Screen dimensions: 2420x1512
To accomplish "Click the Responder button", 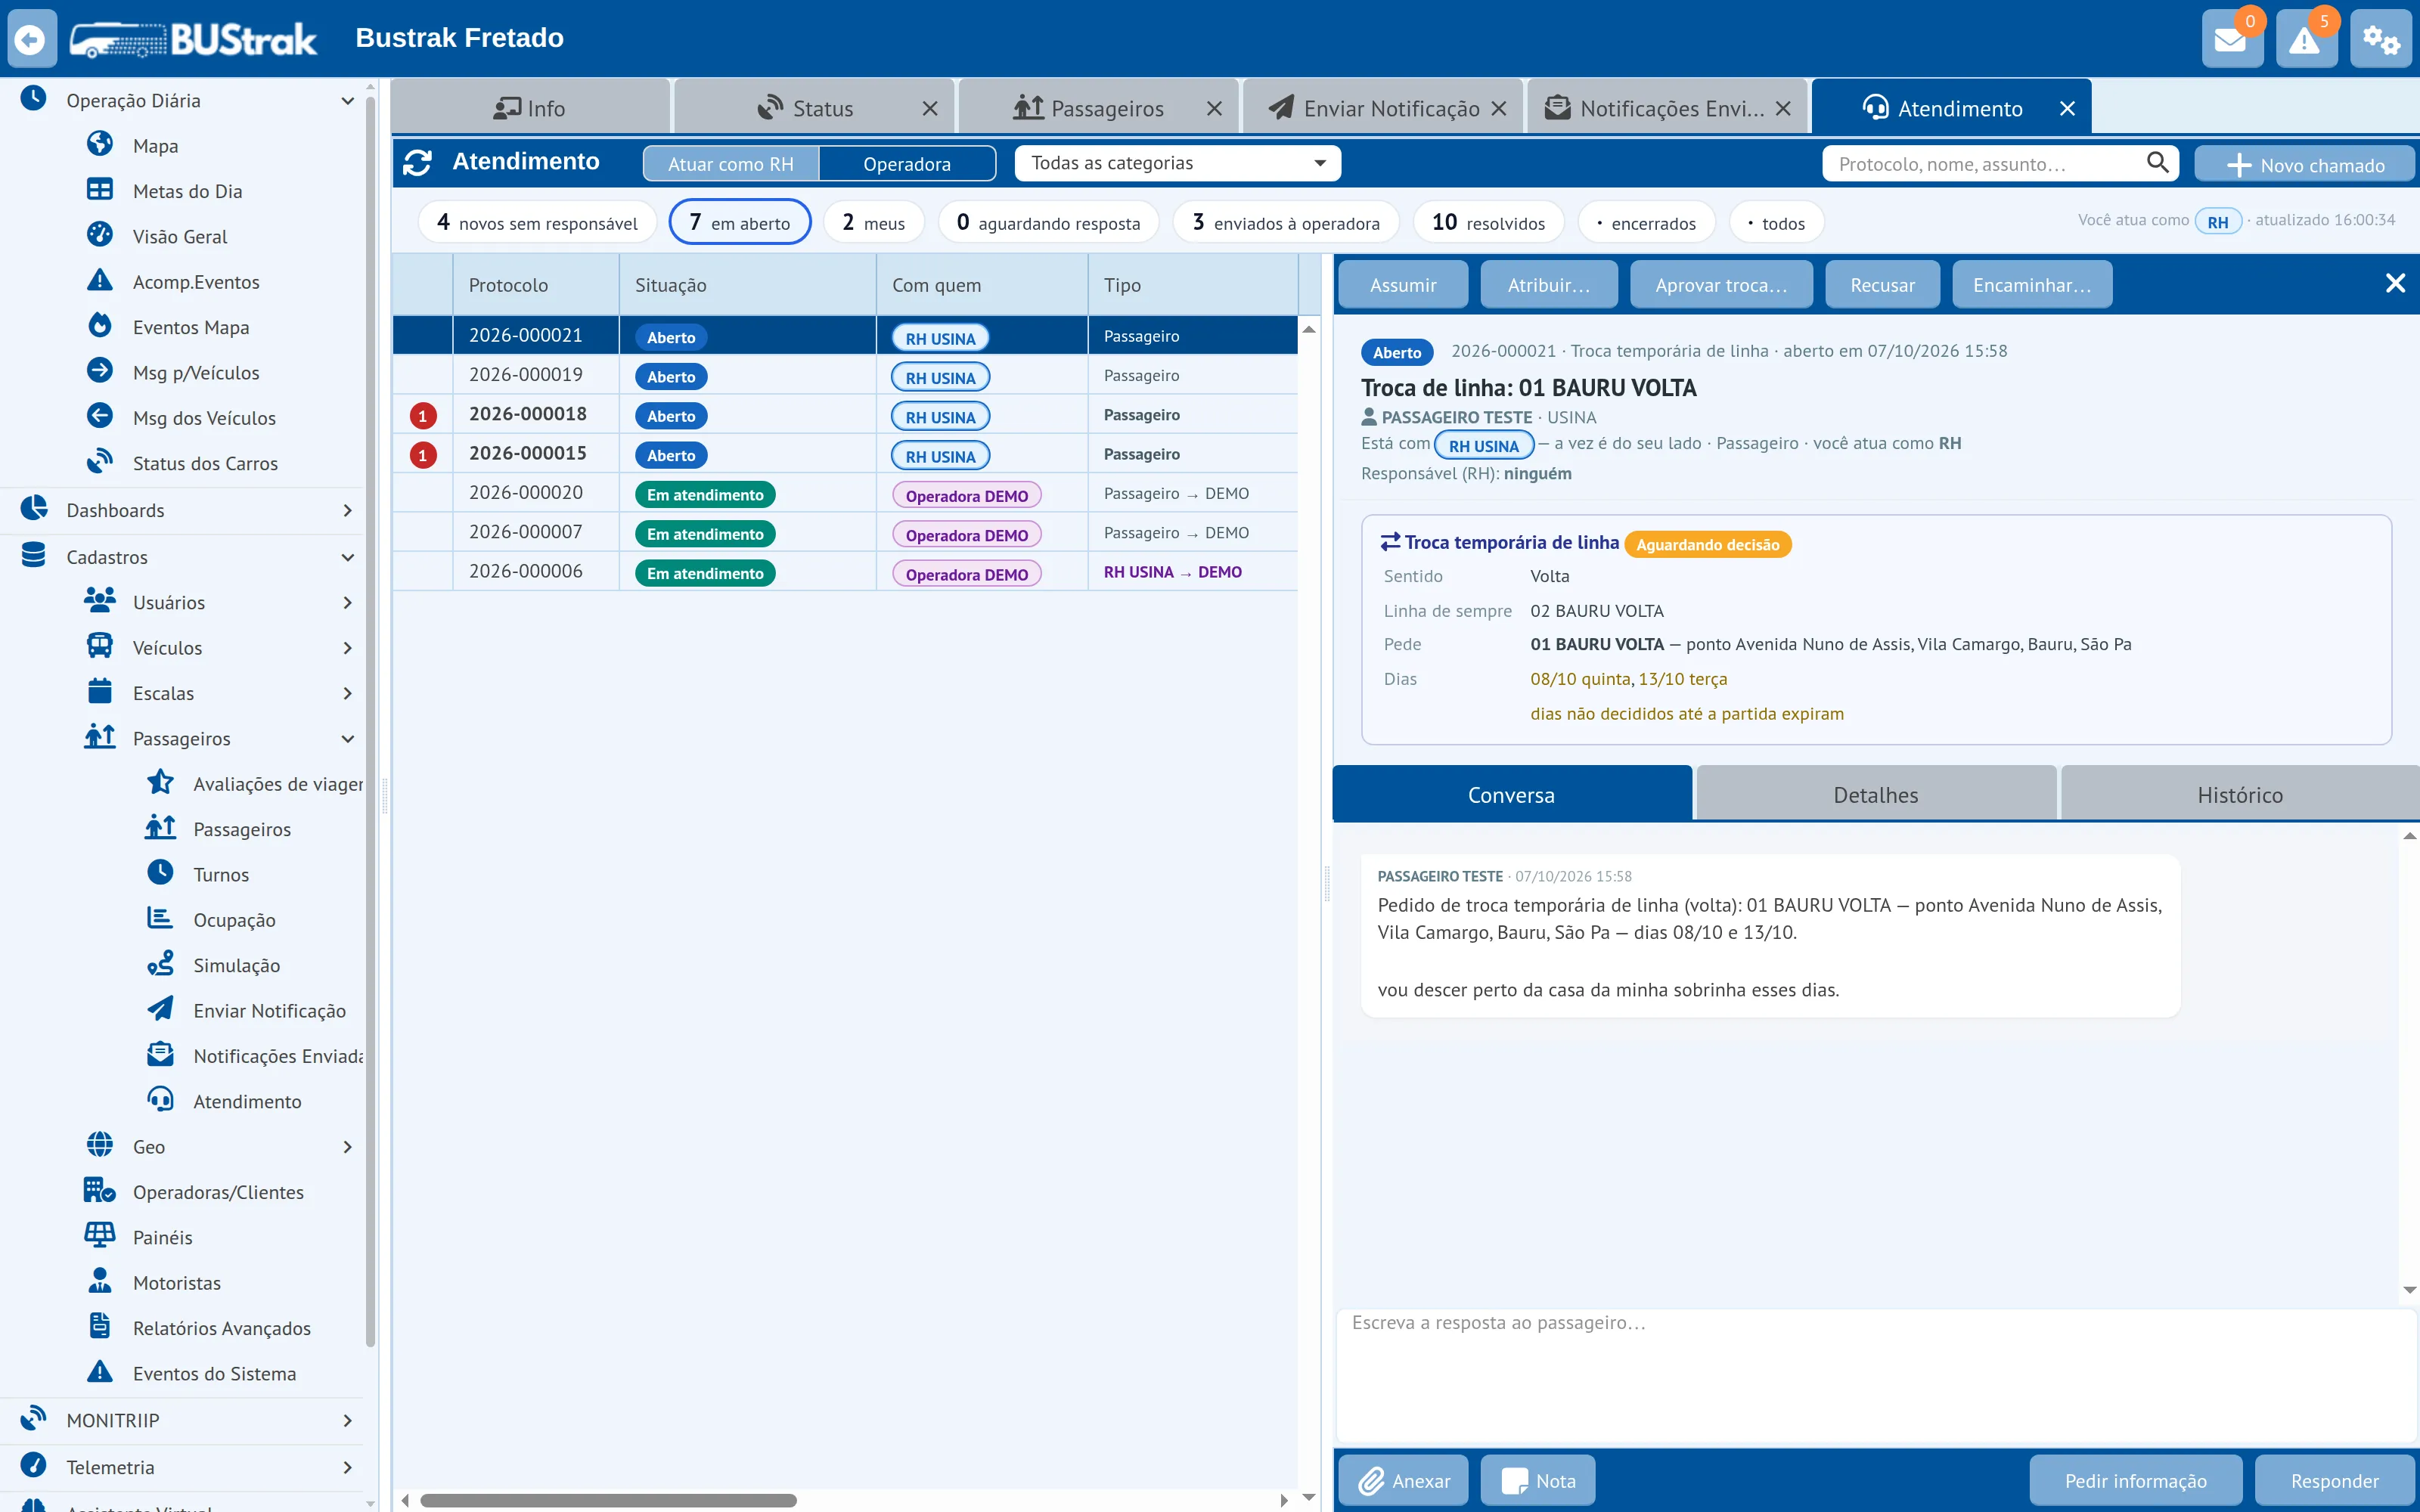I will pos(2335,1480).
